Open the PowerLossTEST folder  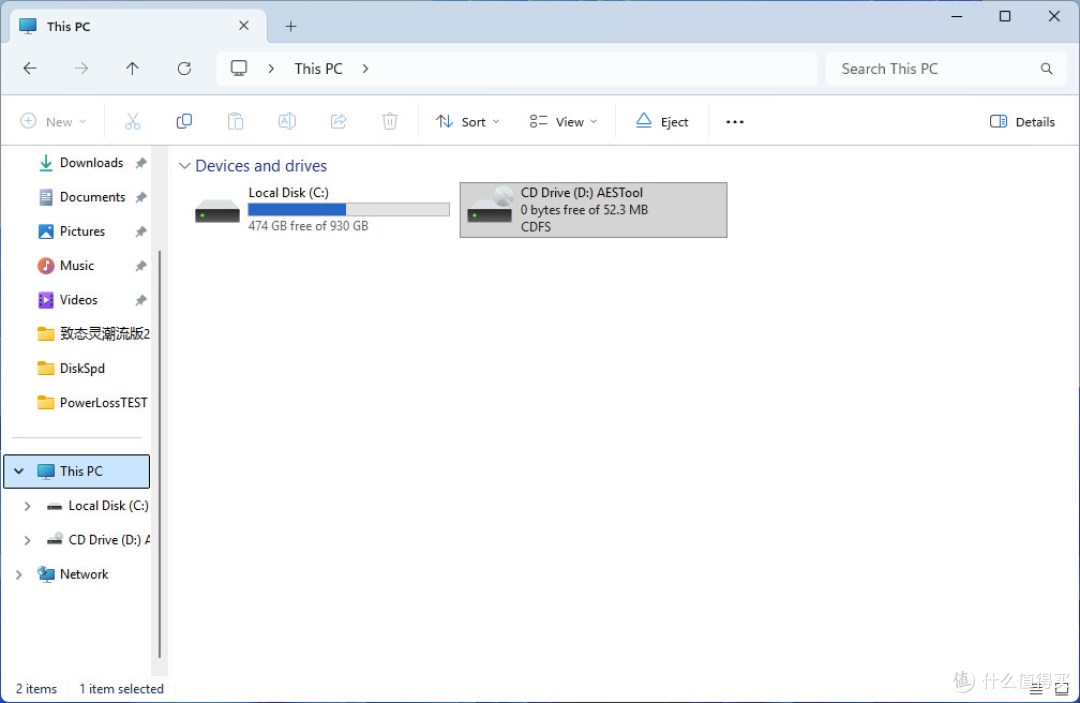click(x=93, y=403)
